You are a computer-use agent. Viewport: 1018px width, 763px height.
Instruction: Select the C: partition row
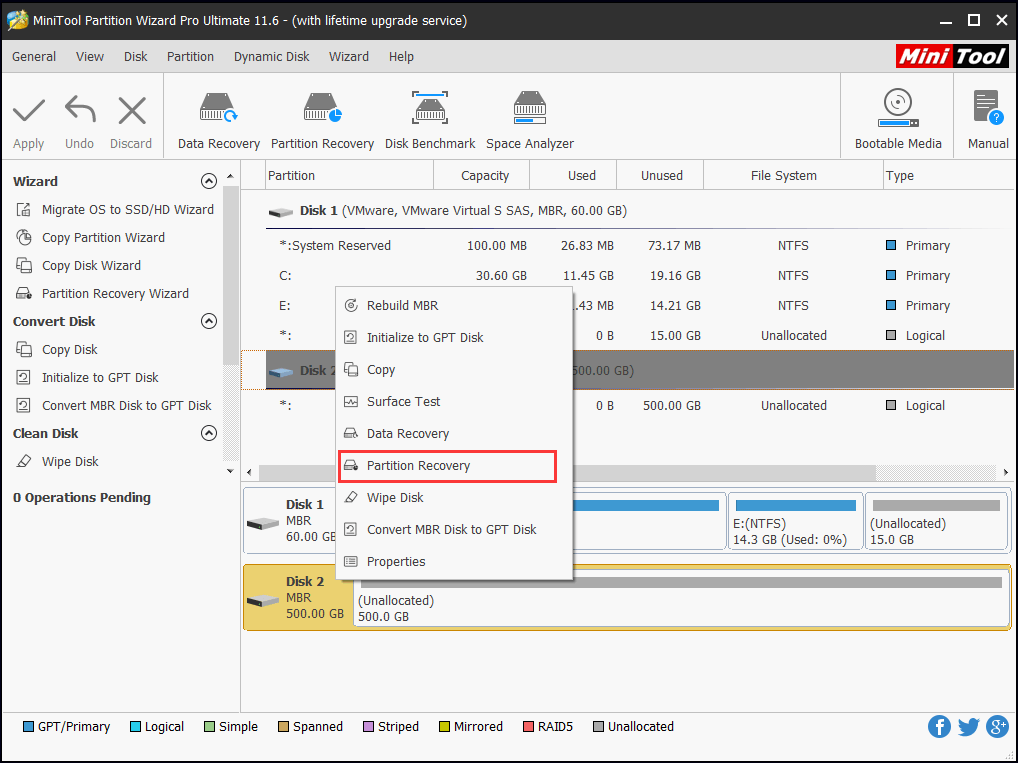(639, 275)
